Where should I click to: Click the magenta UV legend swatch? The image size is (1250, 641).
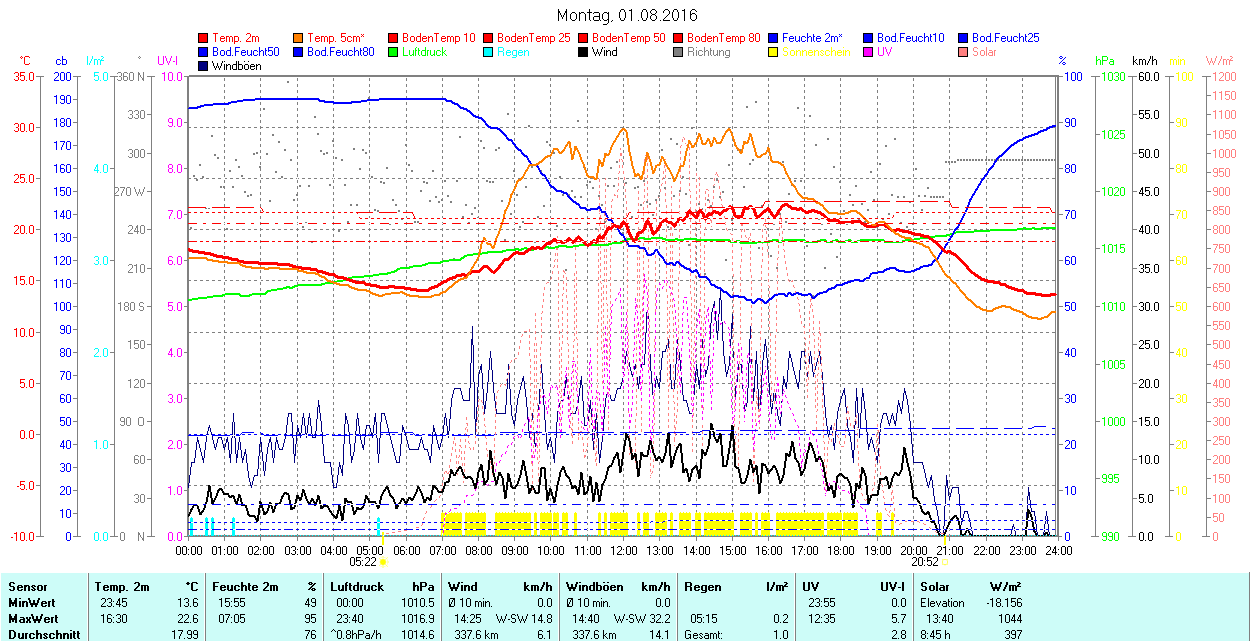coord(869,52)
